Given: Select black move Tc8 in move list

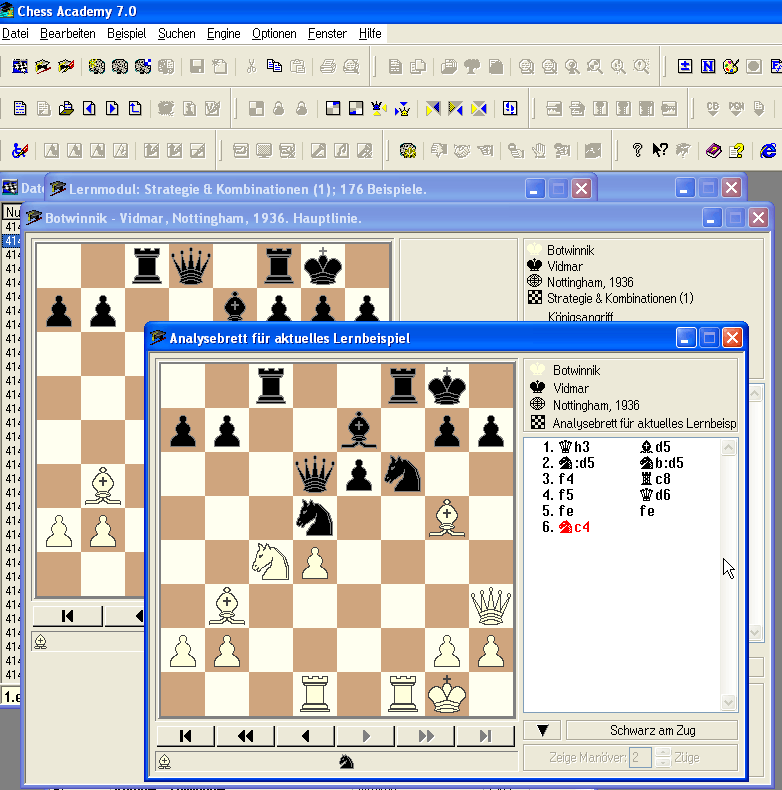Looking at the screenshot, I should coord(655,479).
